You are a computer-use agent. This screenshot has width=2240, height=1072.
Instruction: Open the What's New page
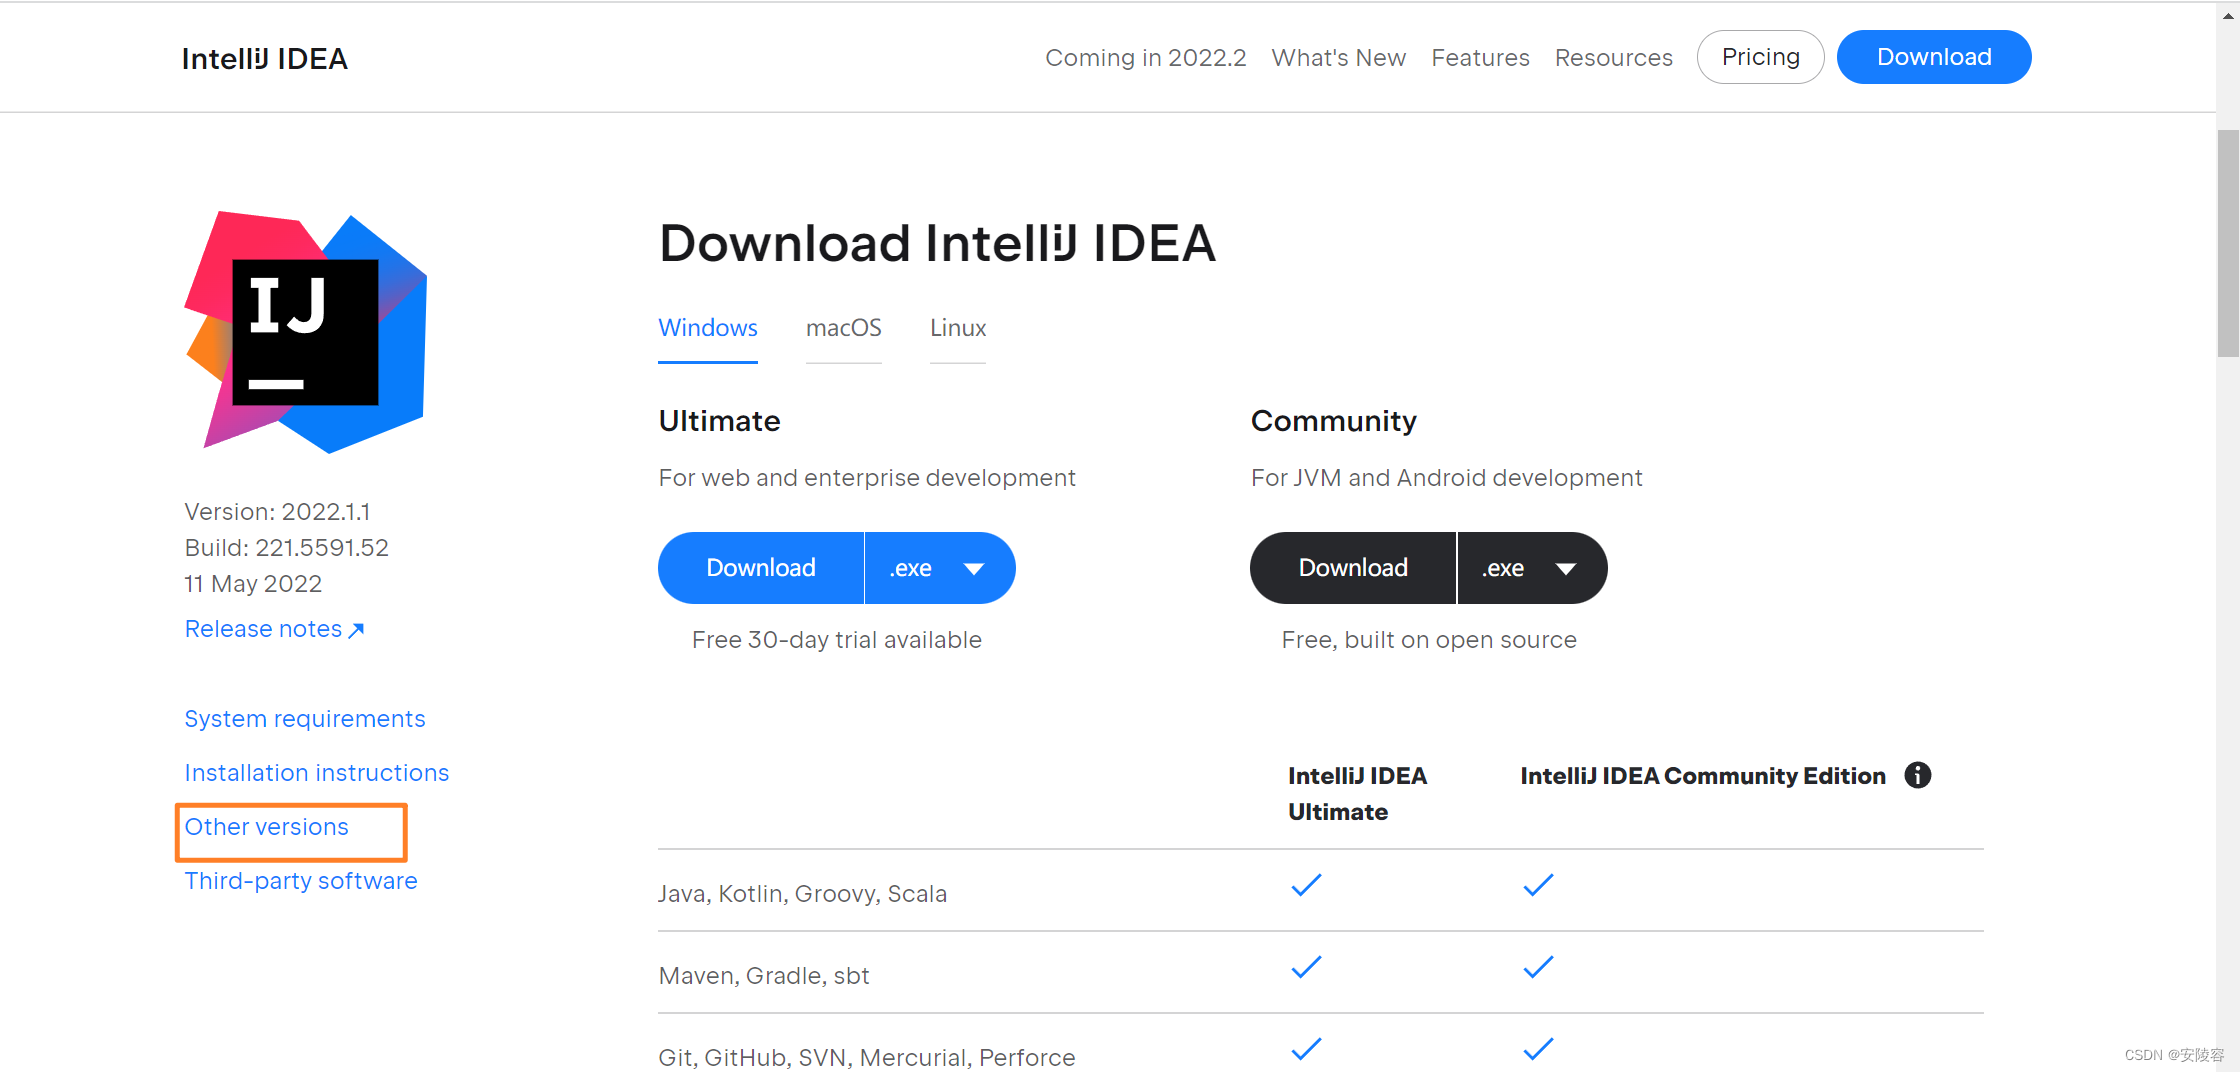click(1339, 58)
